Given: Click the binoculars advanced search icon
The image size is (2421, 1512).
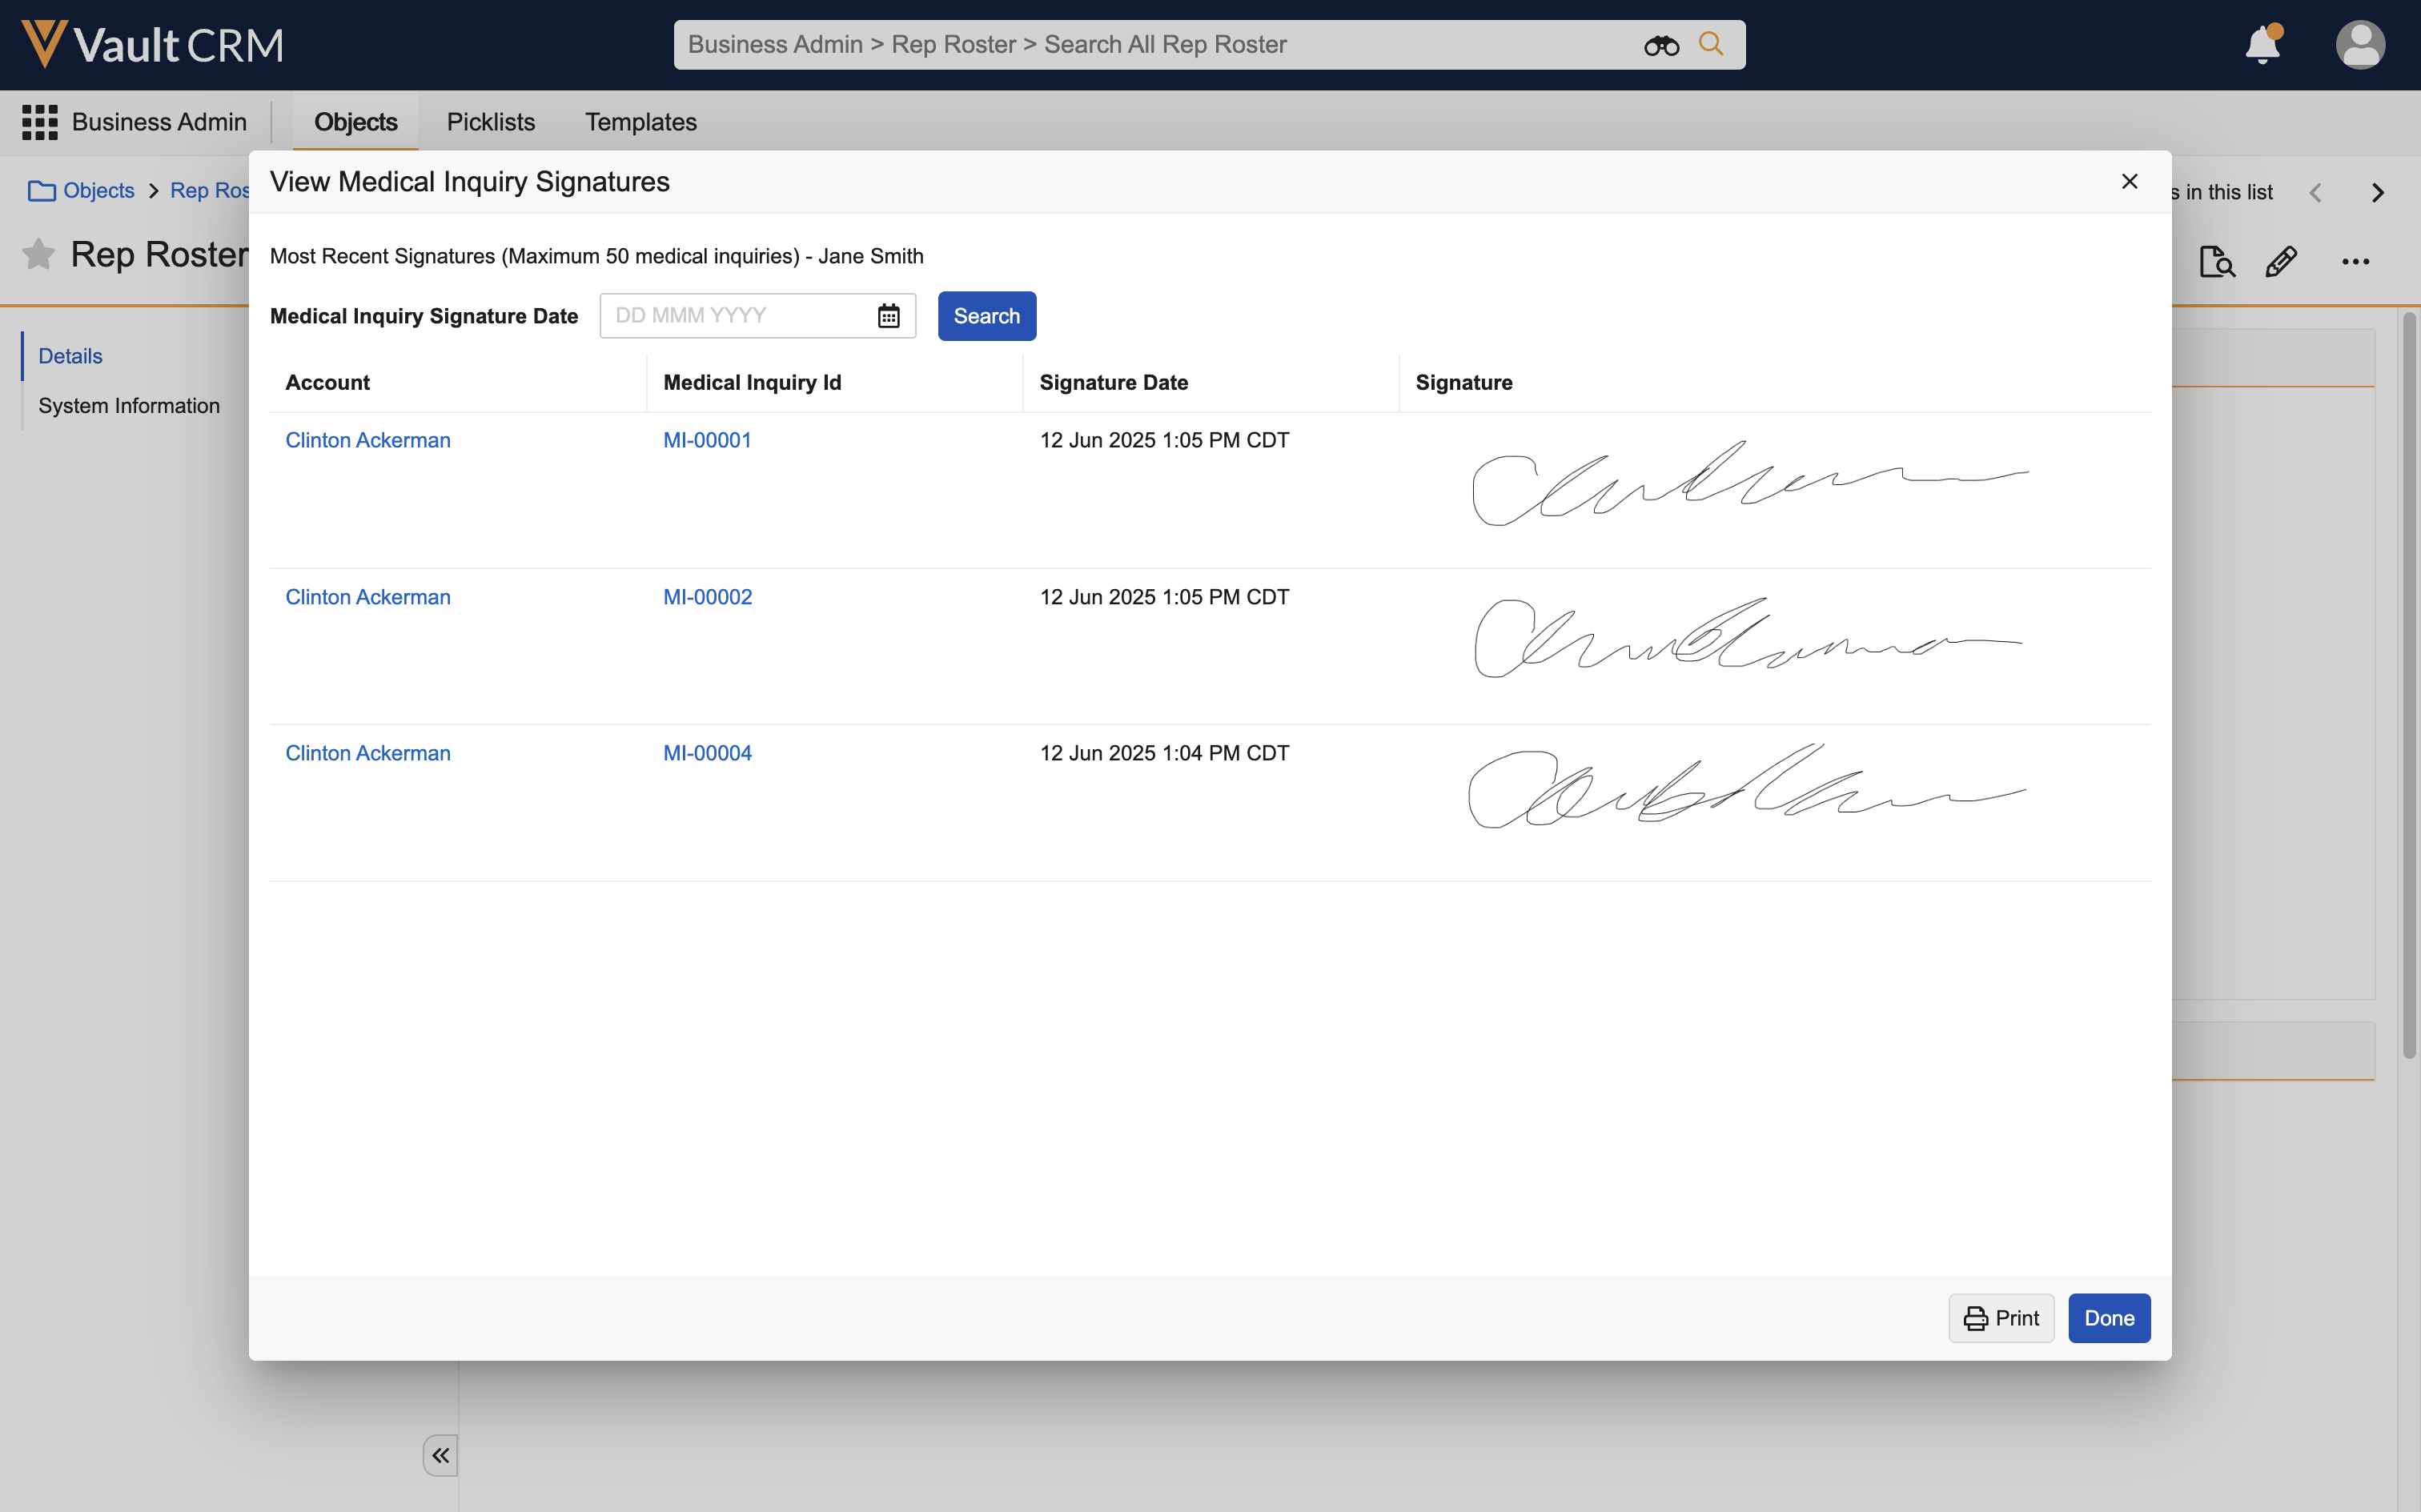Looking at the screenshot, I should pos(1661,45).
